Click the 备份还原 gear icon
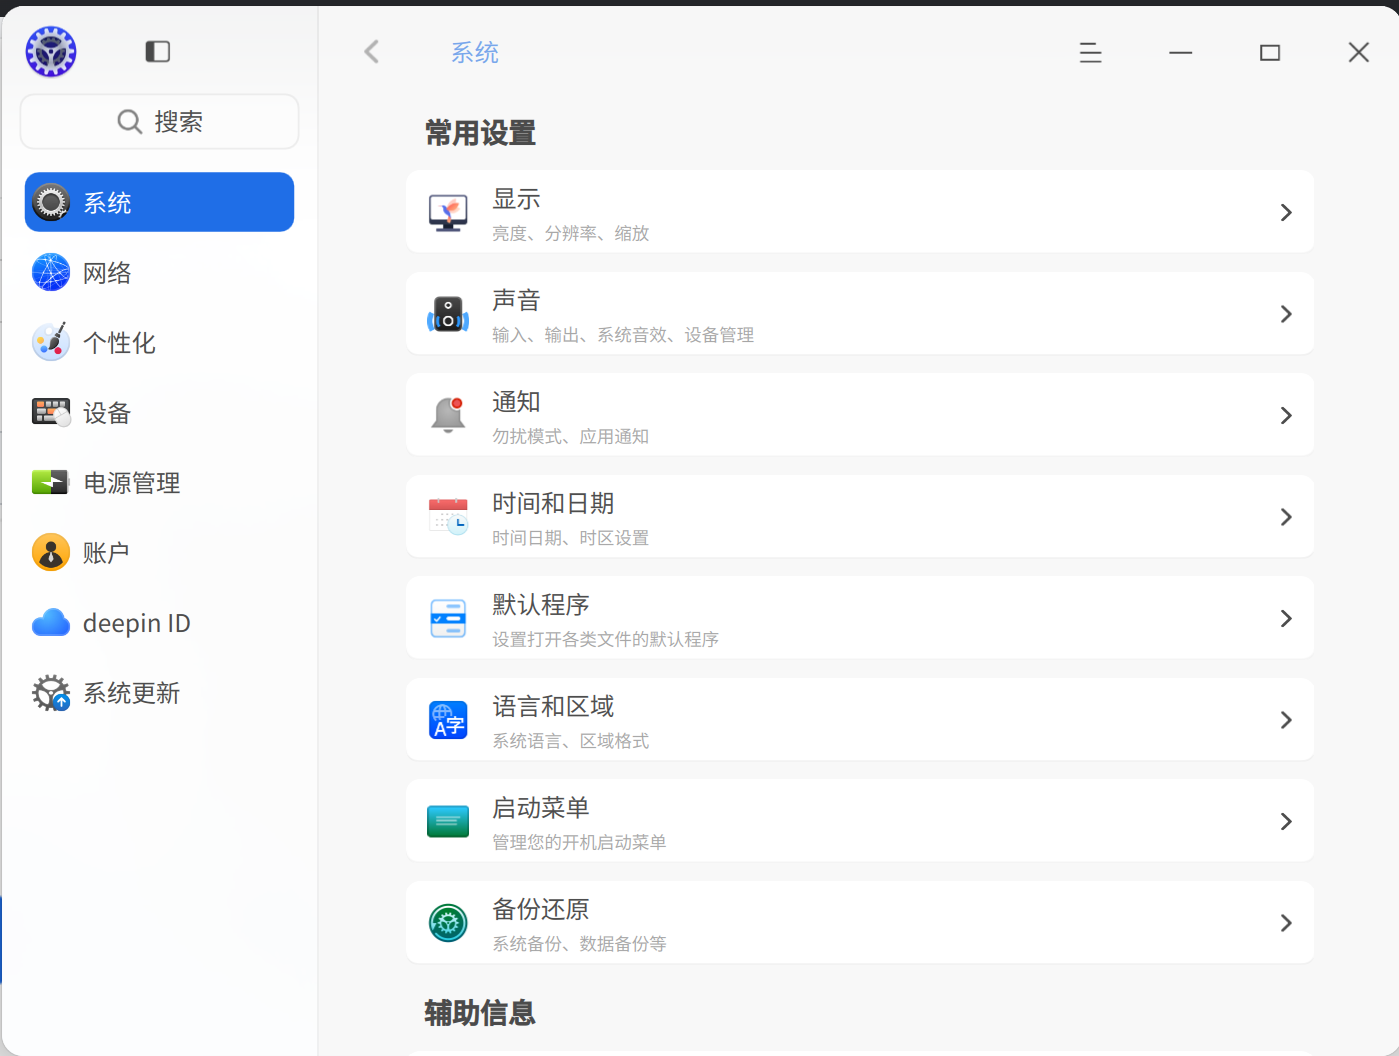 point(448,923)
